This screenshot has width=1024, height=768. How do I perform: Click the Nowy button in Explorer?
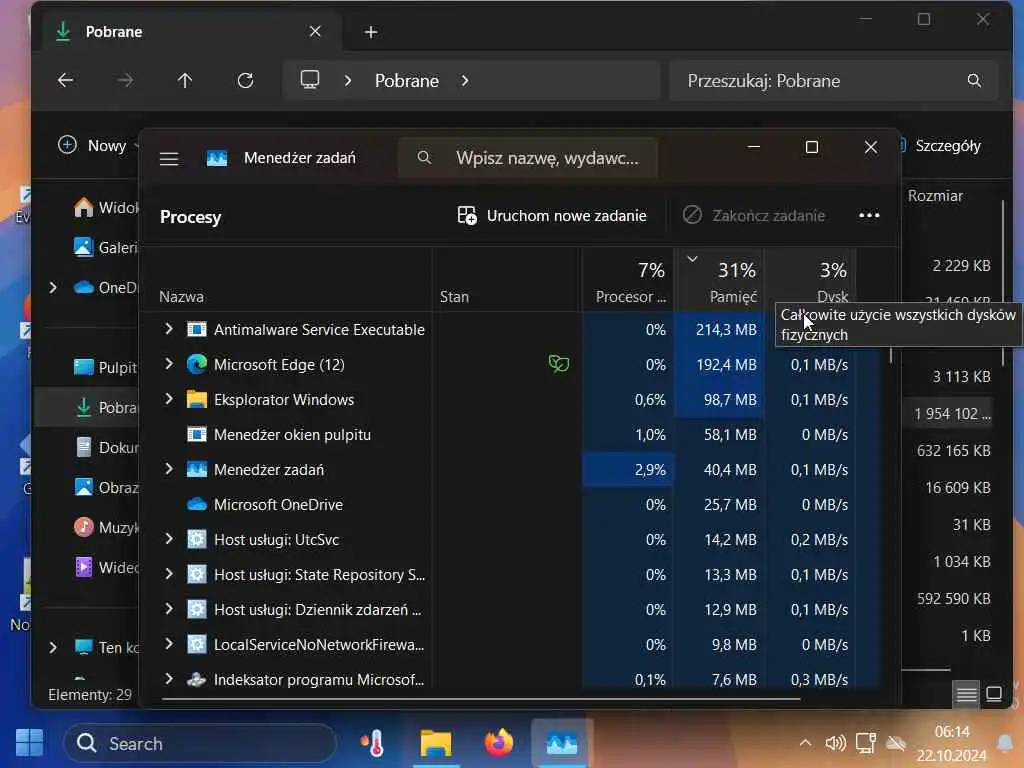click(x=98, y=146)
